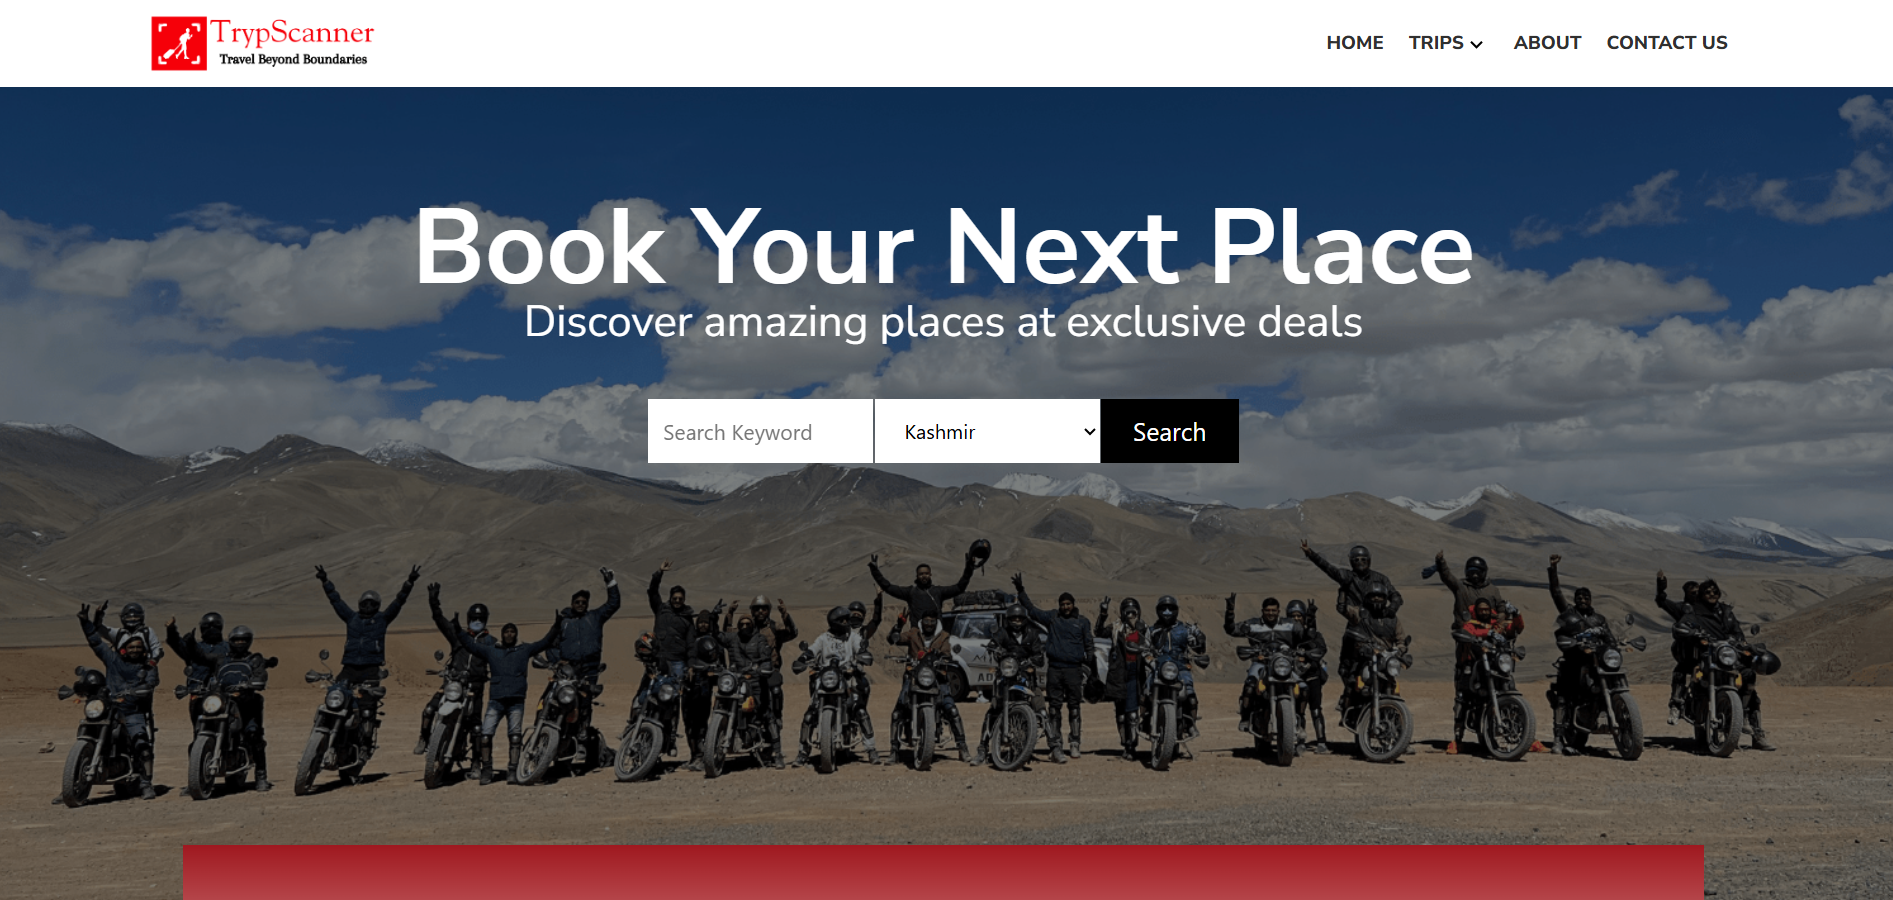
Task: Click the black Search button
Action: (x=1169, y=431)
